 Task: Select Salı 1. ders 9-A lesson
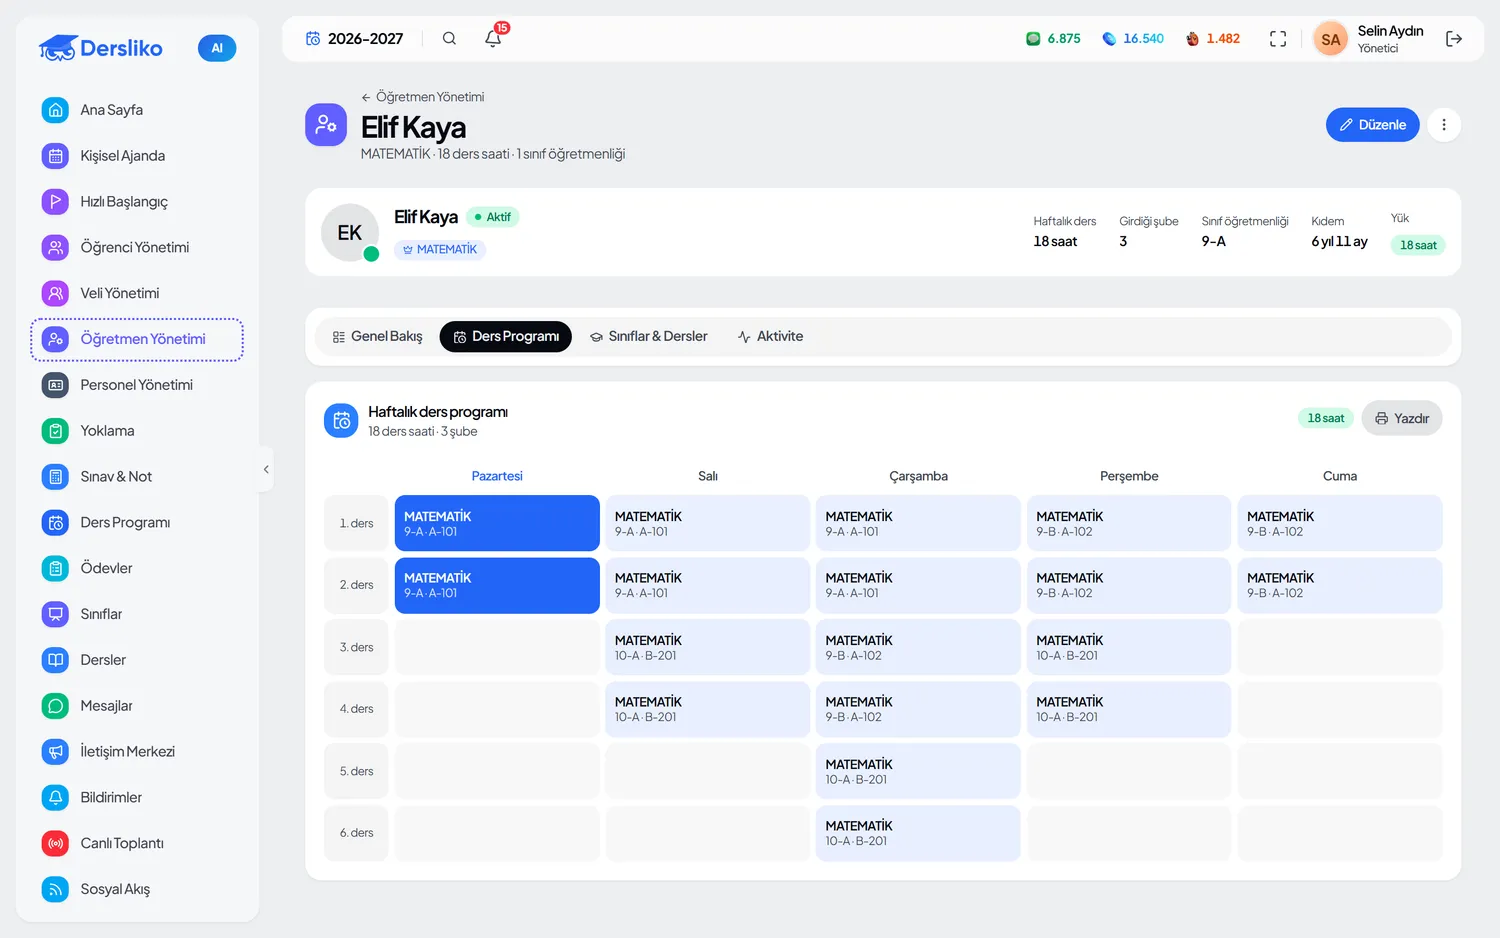(x=708, y=523)
